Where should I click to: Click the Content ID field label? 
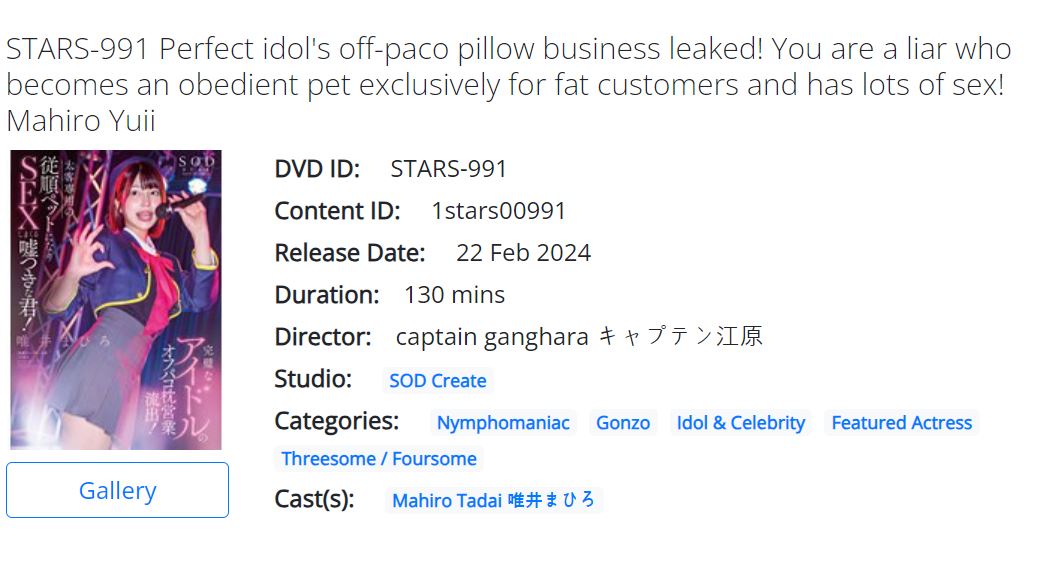(337, 211)
